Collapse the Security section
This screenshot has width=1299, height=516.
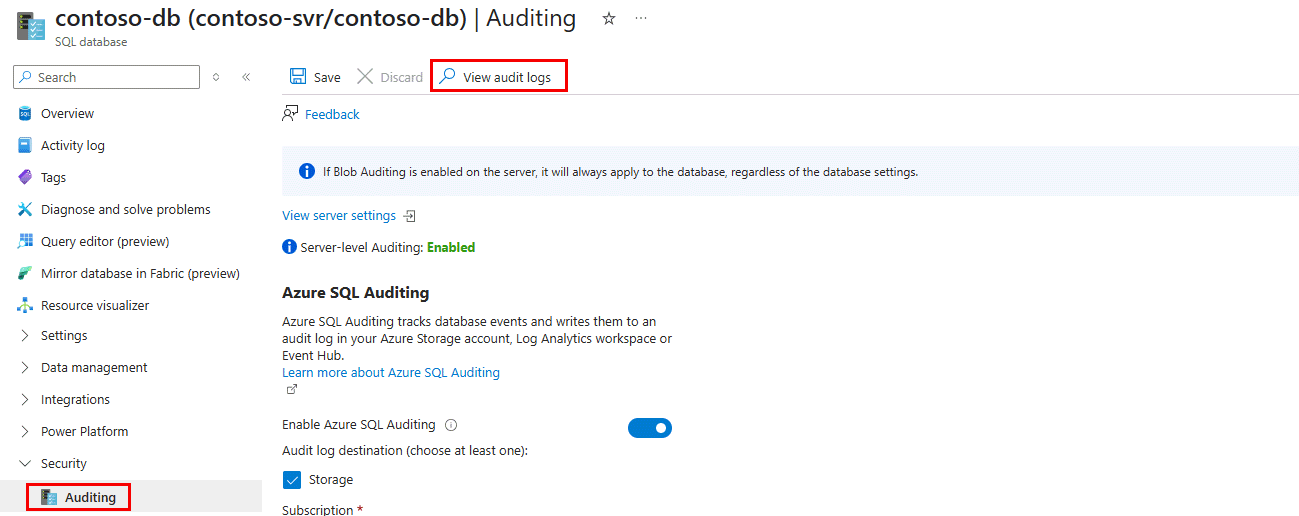(25, 464)
